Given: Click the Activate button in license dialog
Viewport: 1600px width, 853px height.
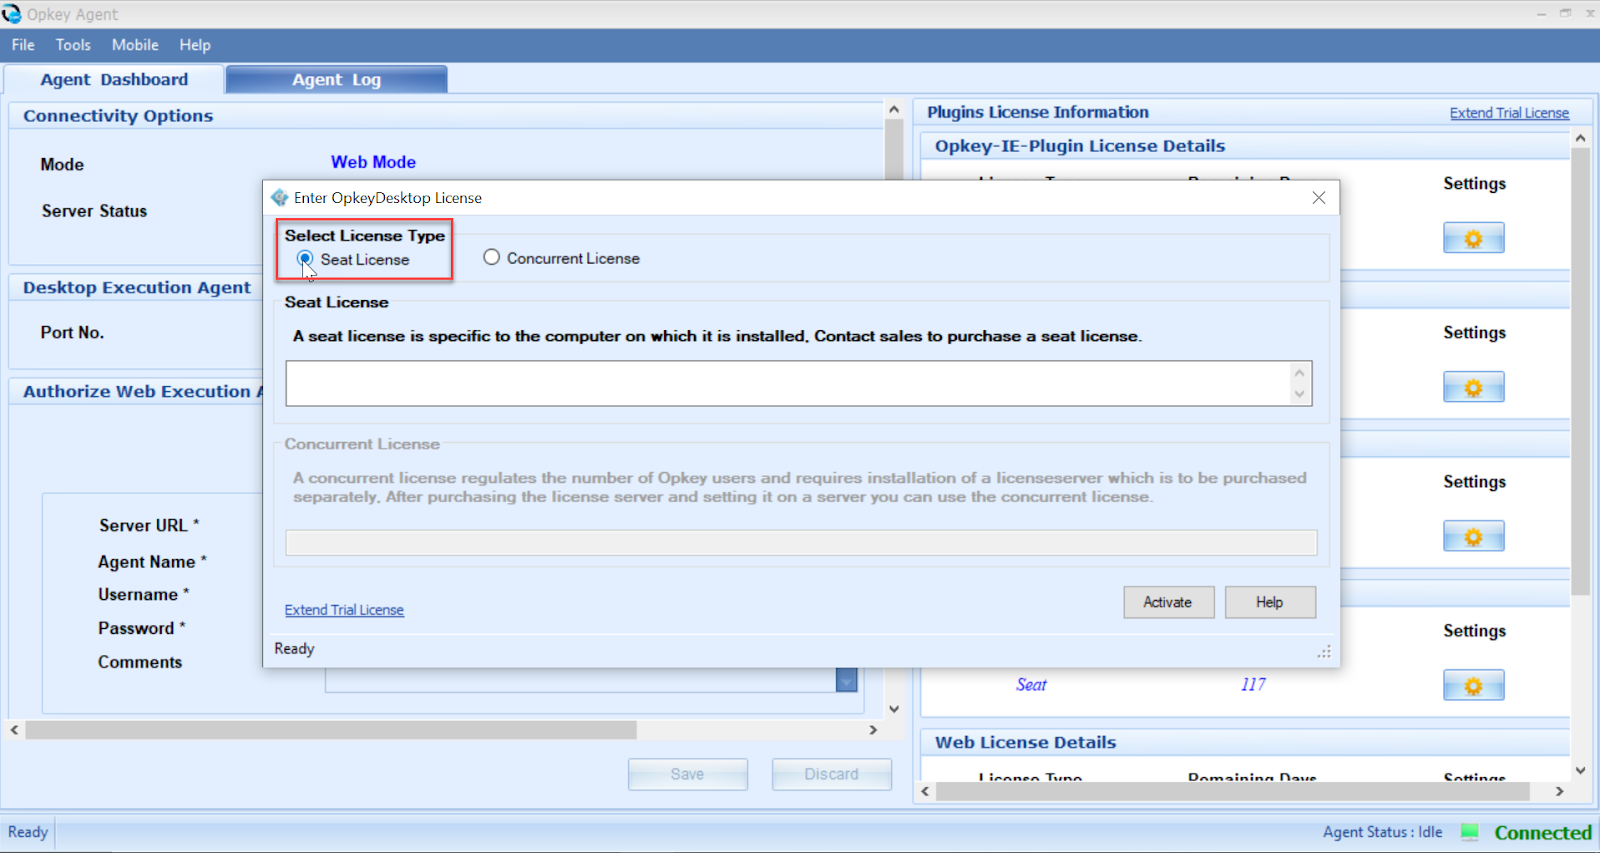Looking at the screenshot, I should pos(1168,602).
